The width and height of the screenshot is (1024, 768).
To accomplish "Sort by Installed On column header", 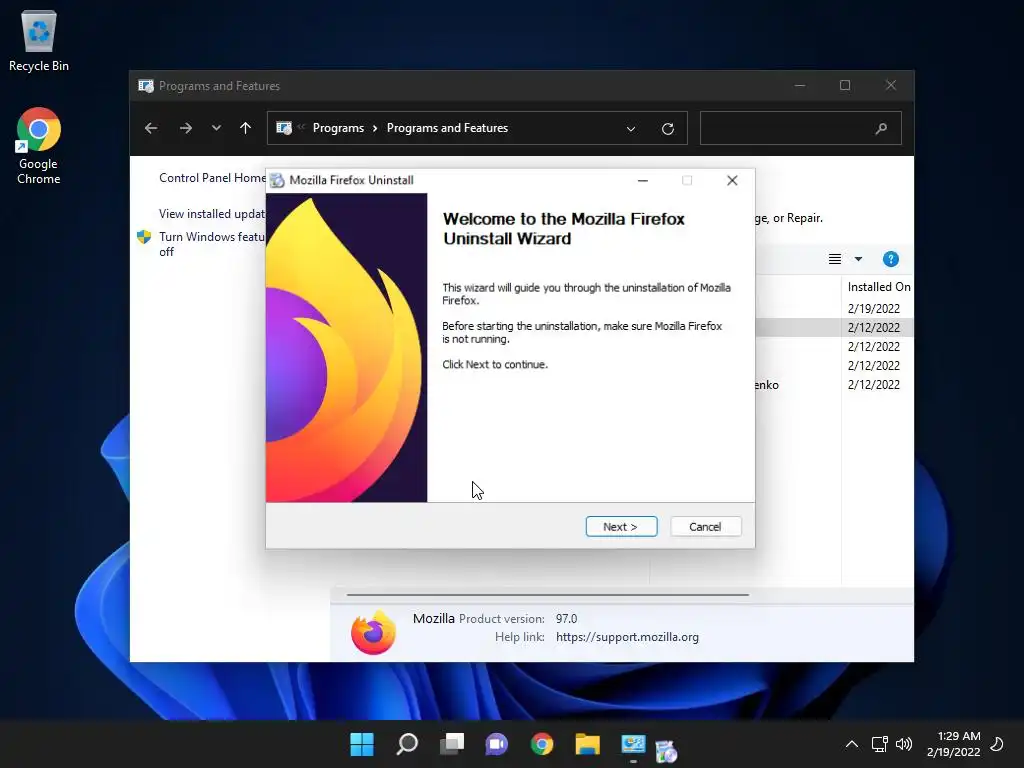I will 878,287.
